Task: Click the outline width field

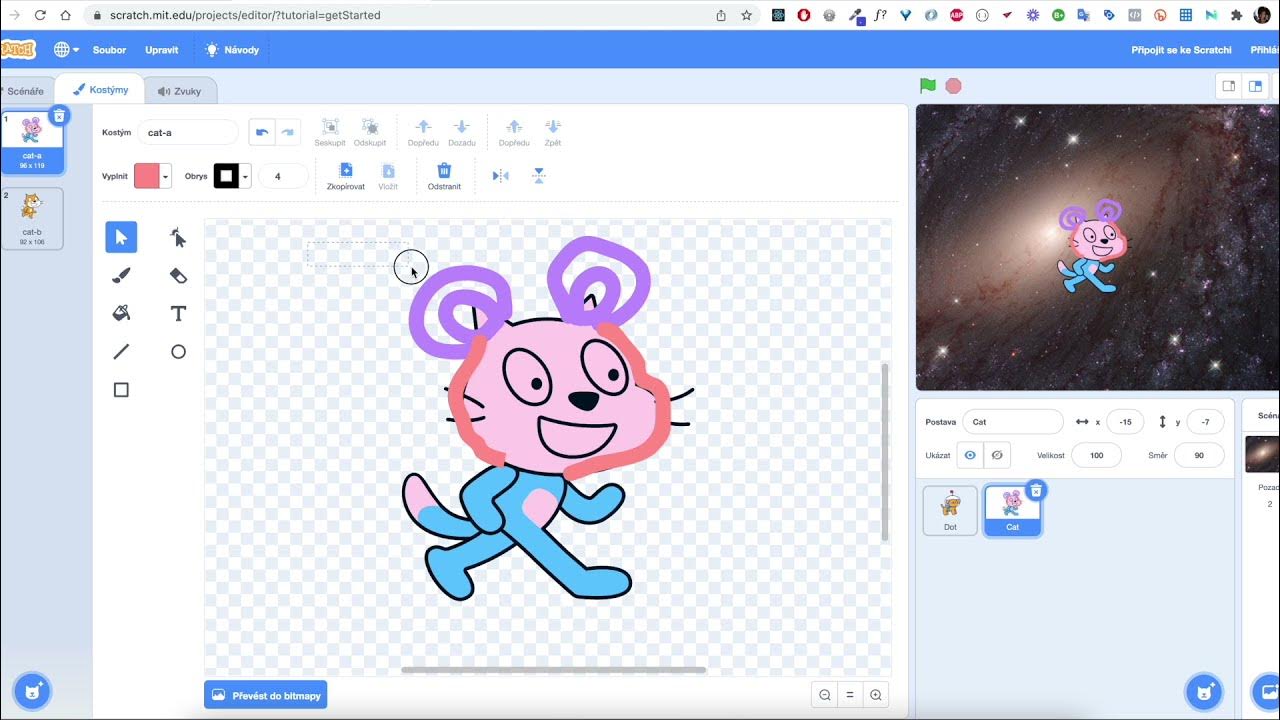Action: [283, 176]
